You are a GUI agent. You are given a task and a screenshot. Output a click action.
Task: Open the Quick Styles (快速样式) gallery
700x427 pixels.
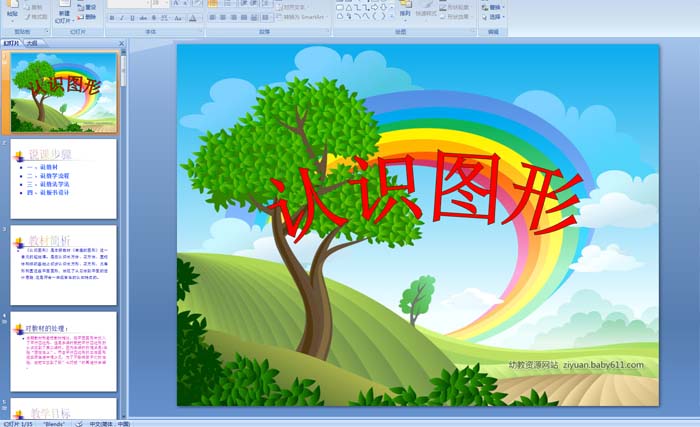pos(426,11)
